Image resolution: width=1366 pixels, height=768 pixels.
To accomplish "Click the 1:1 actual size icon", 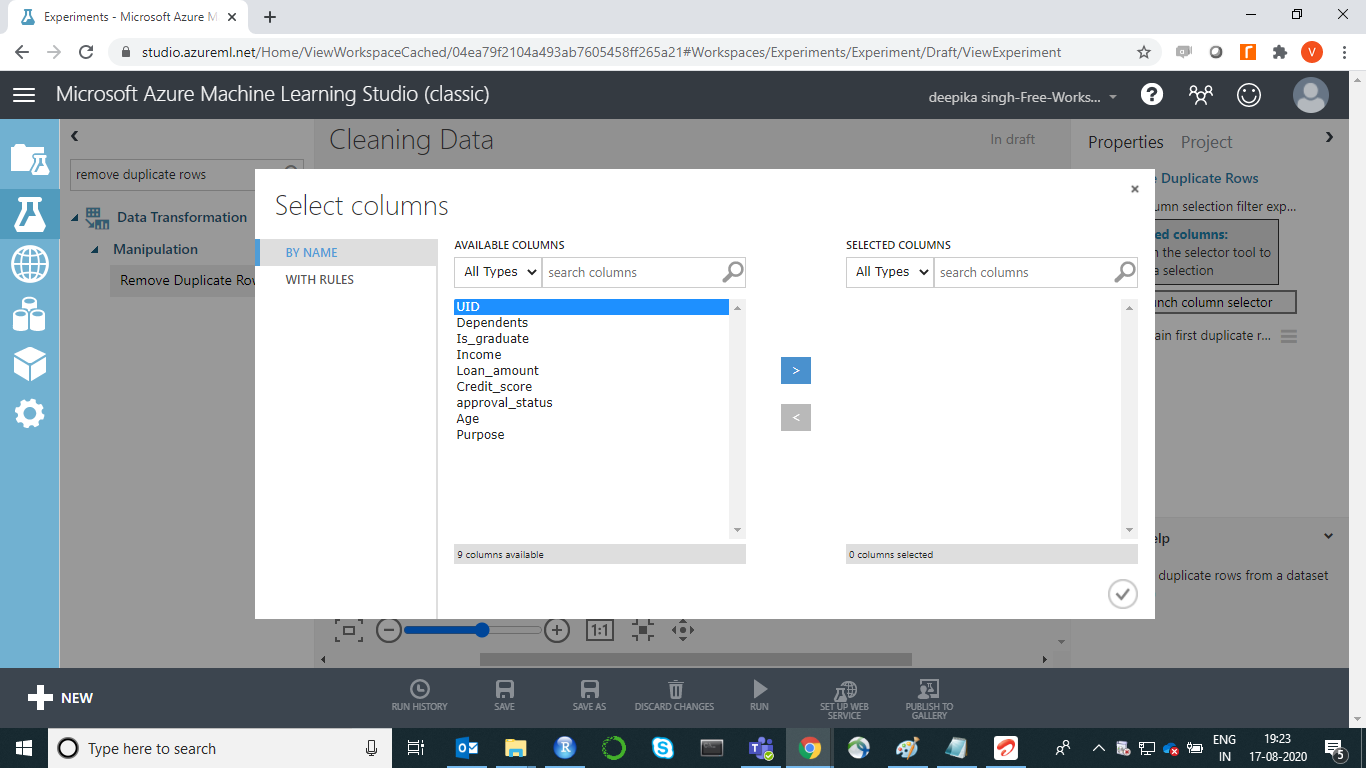I will (x=599, y=630).
